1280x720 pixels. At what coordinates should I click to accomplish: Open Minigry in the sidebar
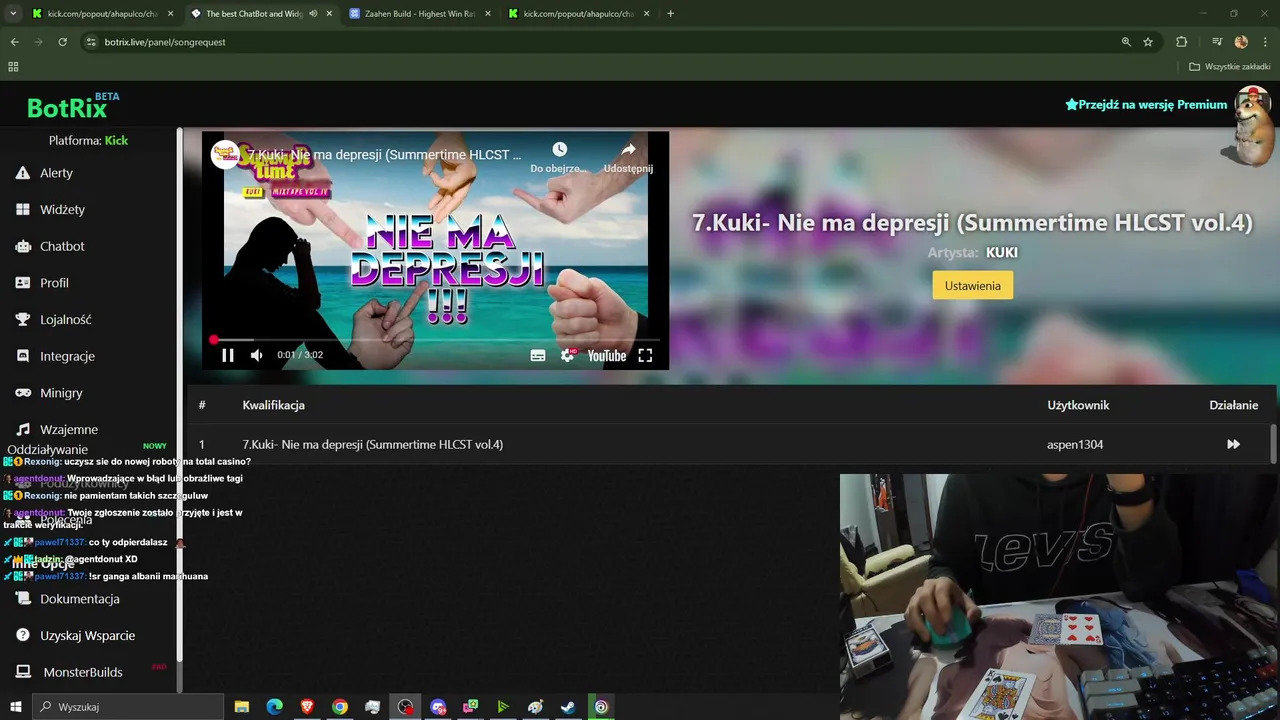(x=49, y=393)
